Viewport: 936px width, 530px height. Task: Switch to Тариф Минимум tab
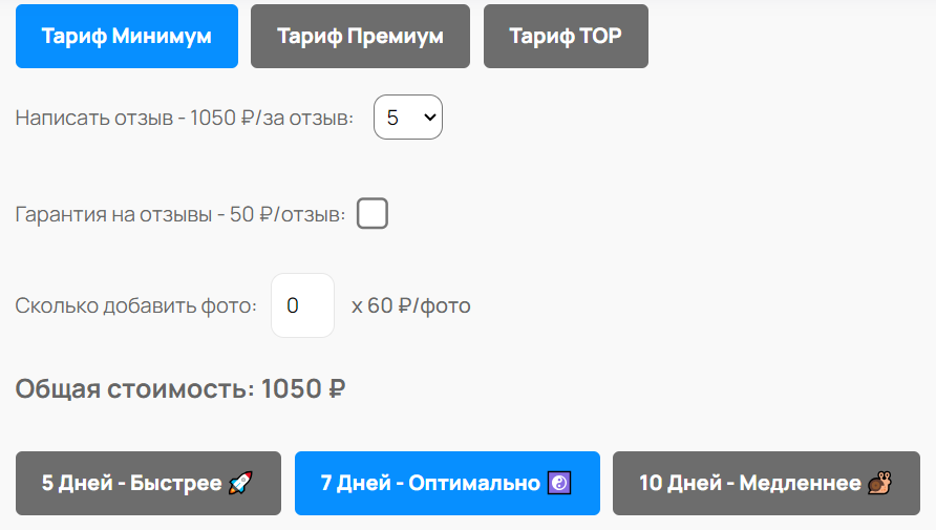point(127,36)
